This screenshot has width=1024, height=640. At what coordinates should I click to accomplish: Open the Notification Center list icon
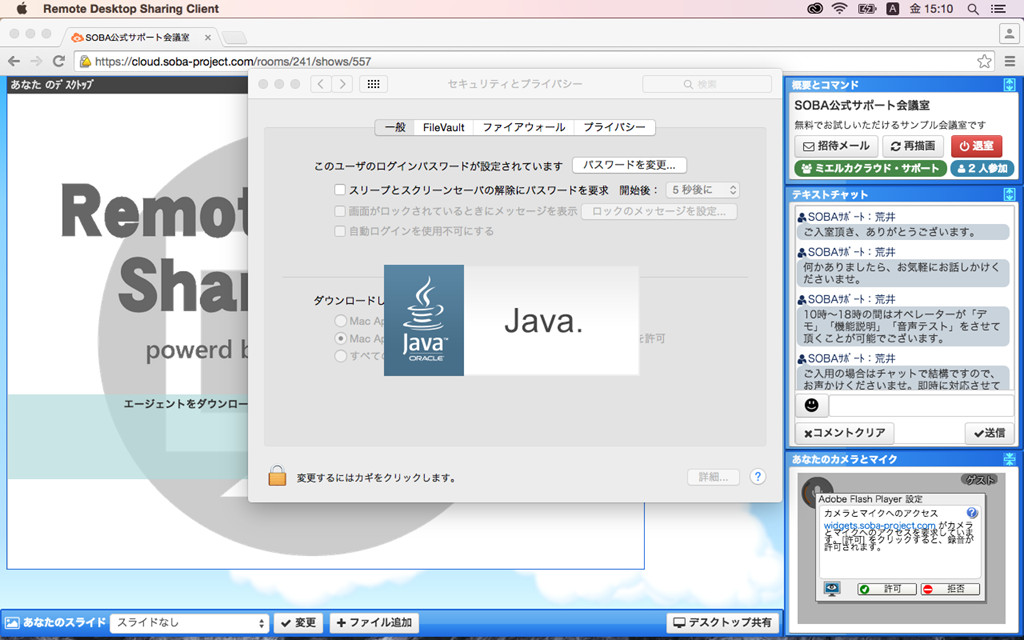(x=999, y=8)
